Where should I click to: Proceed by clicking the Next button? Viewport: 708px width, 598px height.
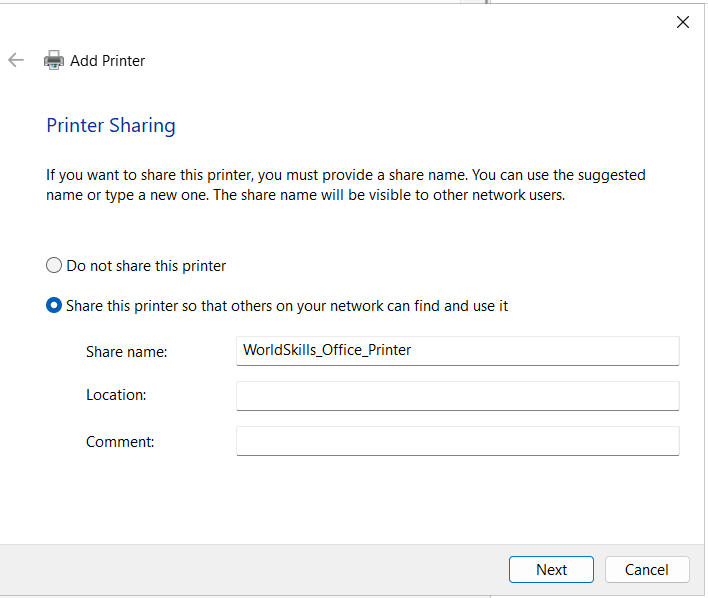[551, 570]
